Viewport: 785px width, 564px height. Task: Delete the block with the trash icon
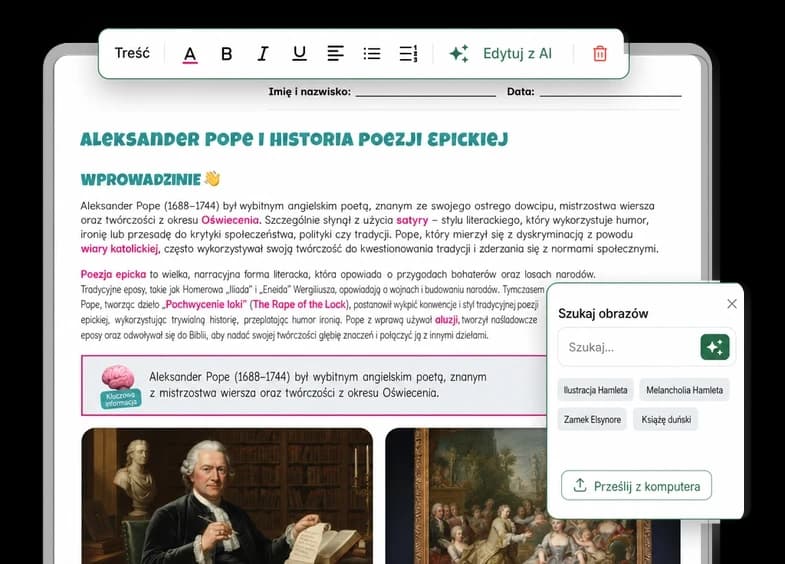(600, 54)
